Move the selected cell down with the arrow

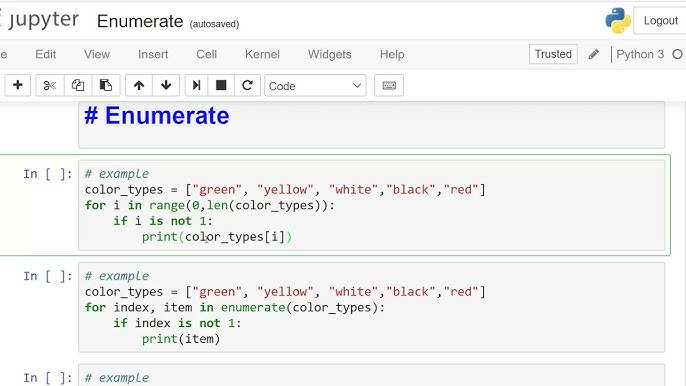(x=166, y=85)
